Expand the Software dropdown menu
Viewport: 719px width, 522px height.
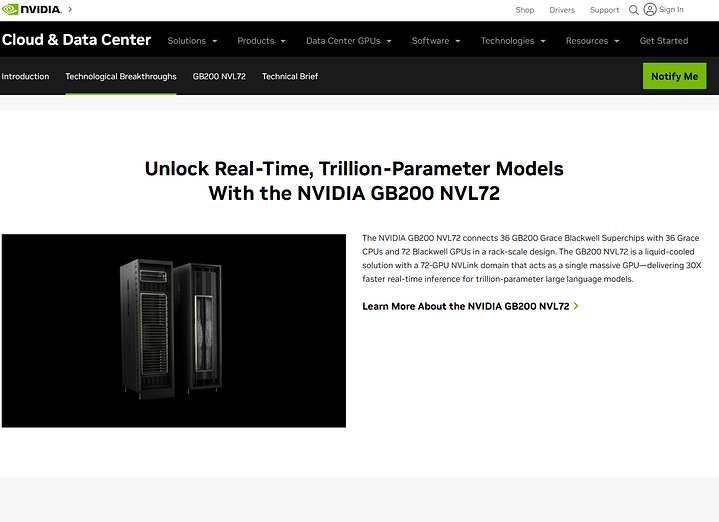click(436, 41)
